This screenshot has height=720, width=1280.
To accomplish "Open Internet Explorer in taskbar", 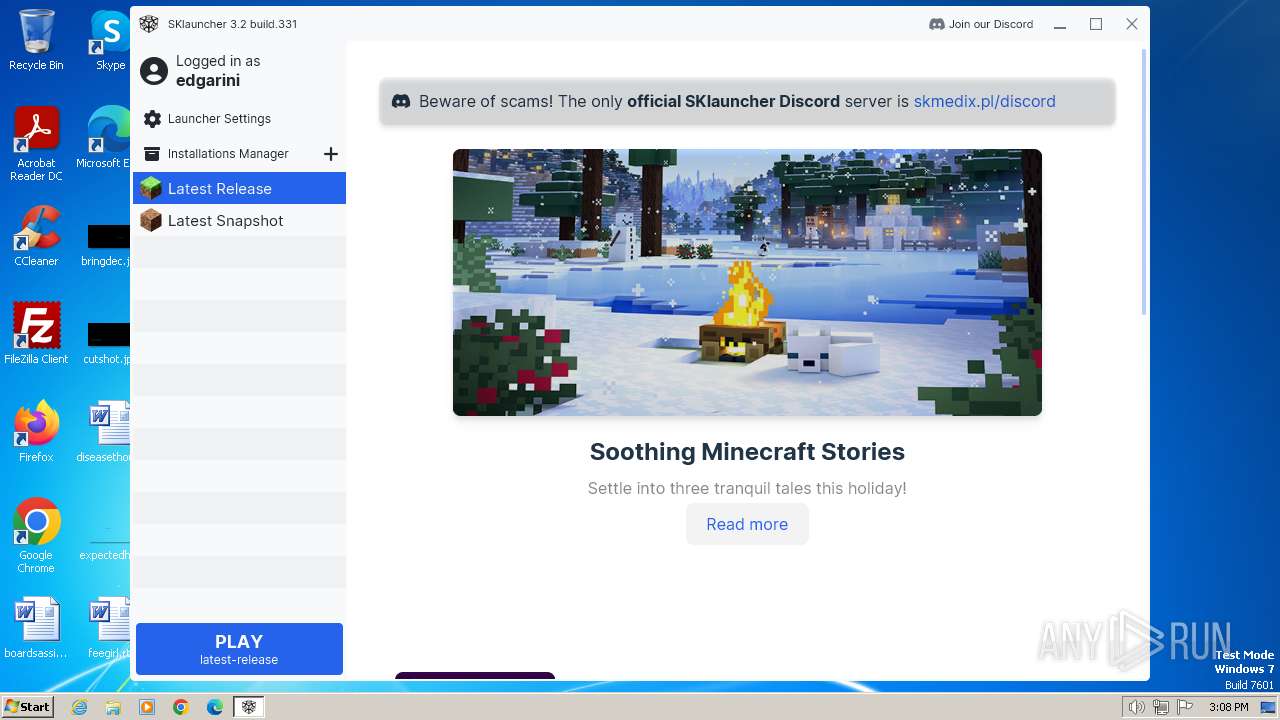I will 79,707.
